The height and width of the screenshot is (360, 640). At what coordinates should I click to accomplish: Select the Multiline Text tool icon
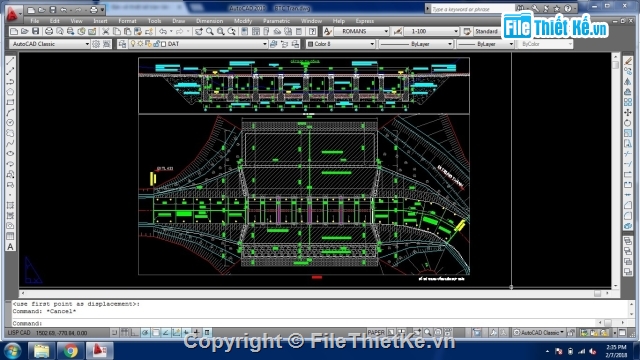tap(10, 247)
